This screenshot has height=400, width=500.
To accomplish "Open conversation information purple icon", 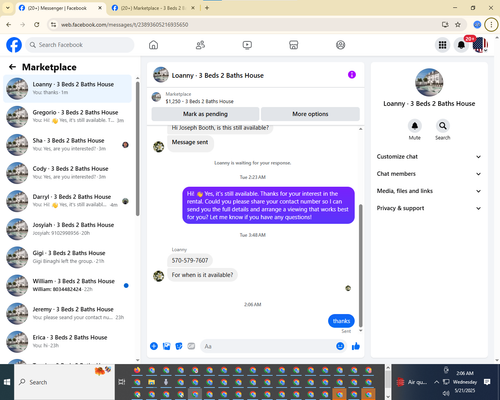I will (352, 75).
